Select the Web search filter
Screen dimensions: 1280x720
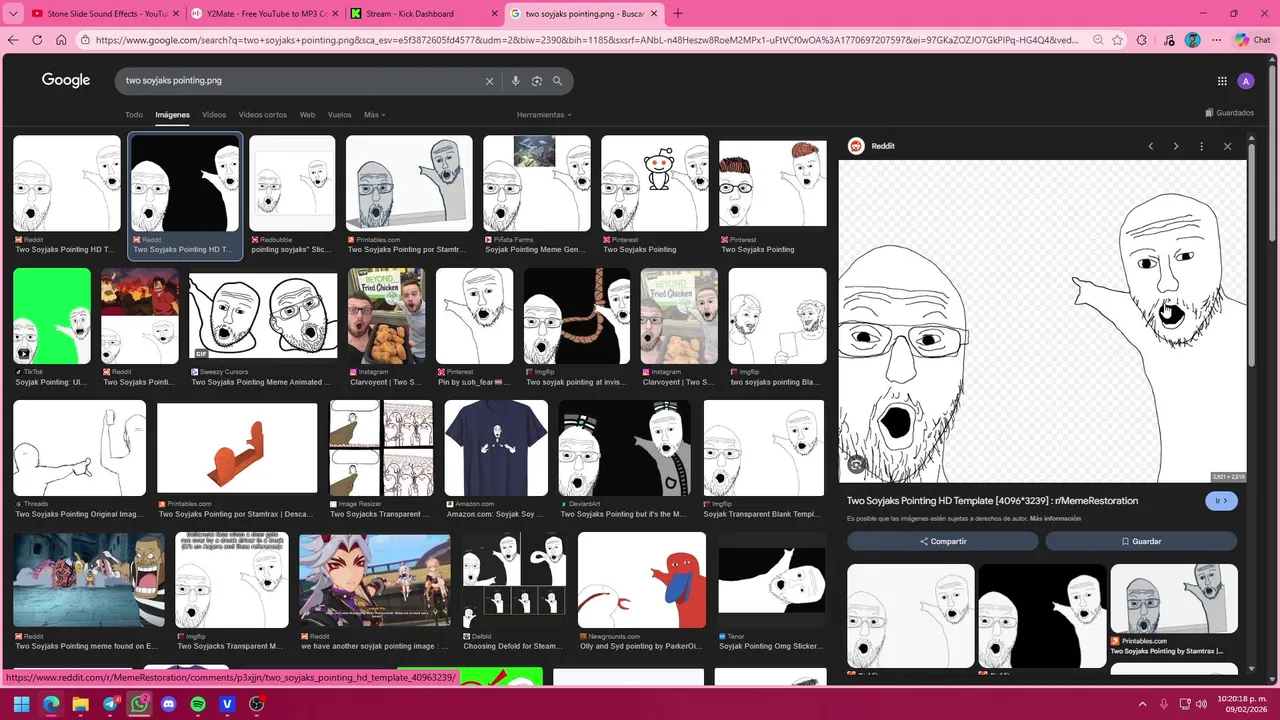pyautogui.click(x=307, y=115)
